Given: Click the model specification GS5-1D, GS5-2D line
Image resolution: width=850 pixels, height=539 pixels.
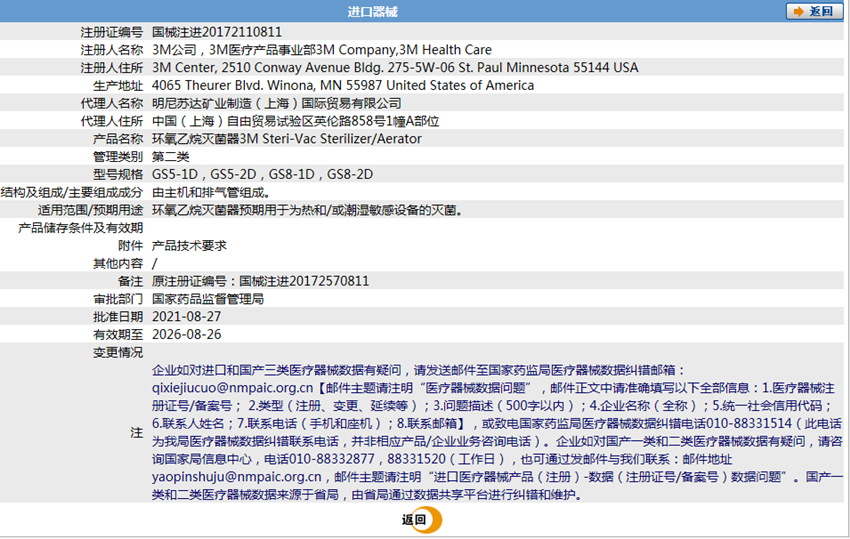Looking at the screenshot, I should [262, 175].
